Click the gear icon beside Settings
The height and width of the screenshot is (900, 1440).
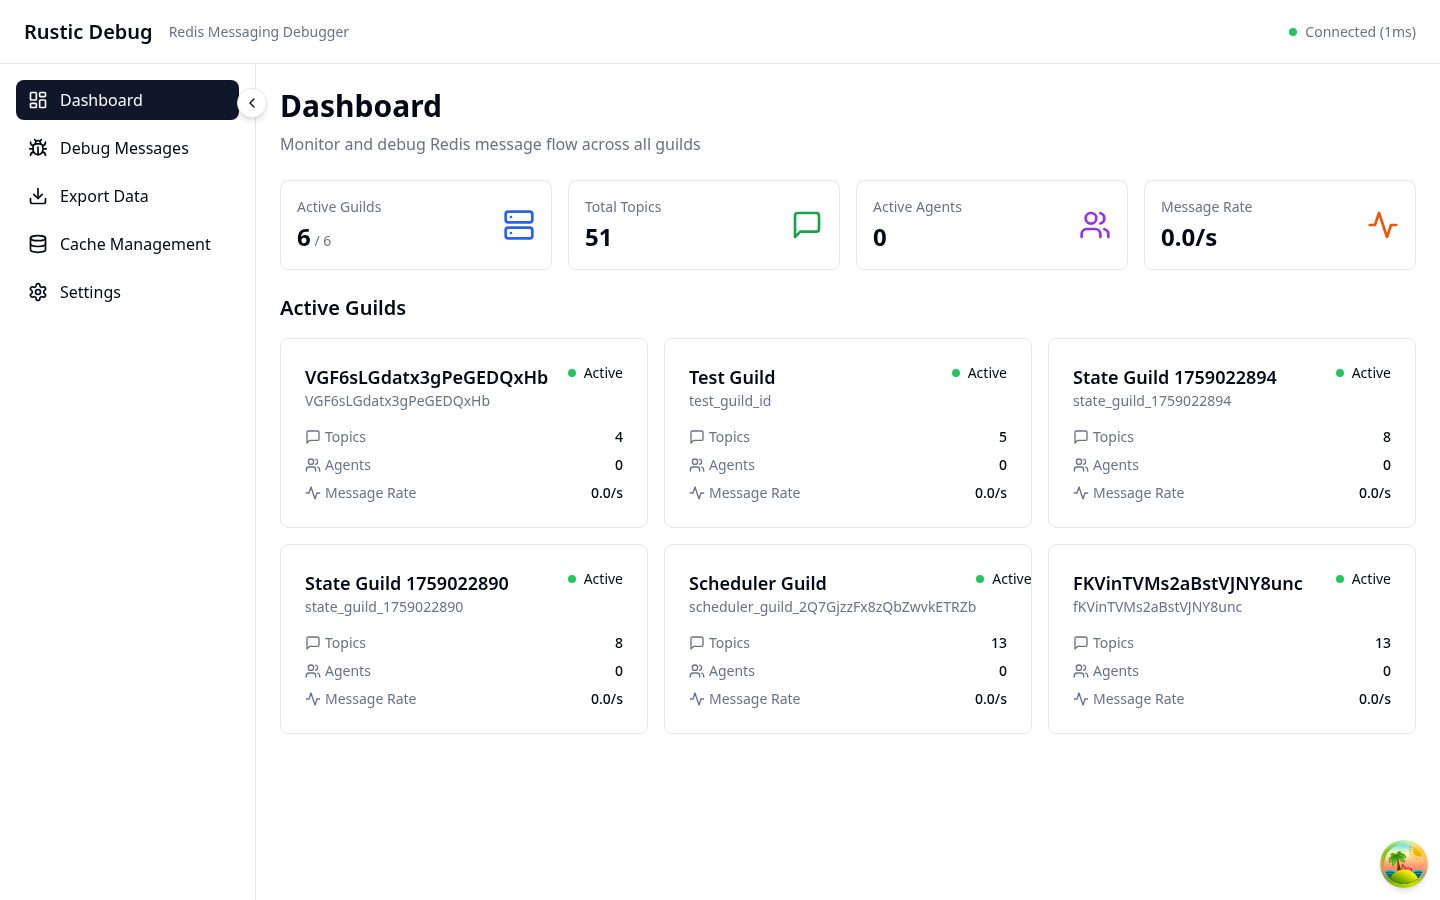pos(38,292)
